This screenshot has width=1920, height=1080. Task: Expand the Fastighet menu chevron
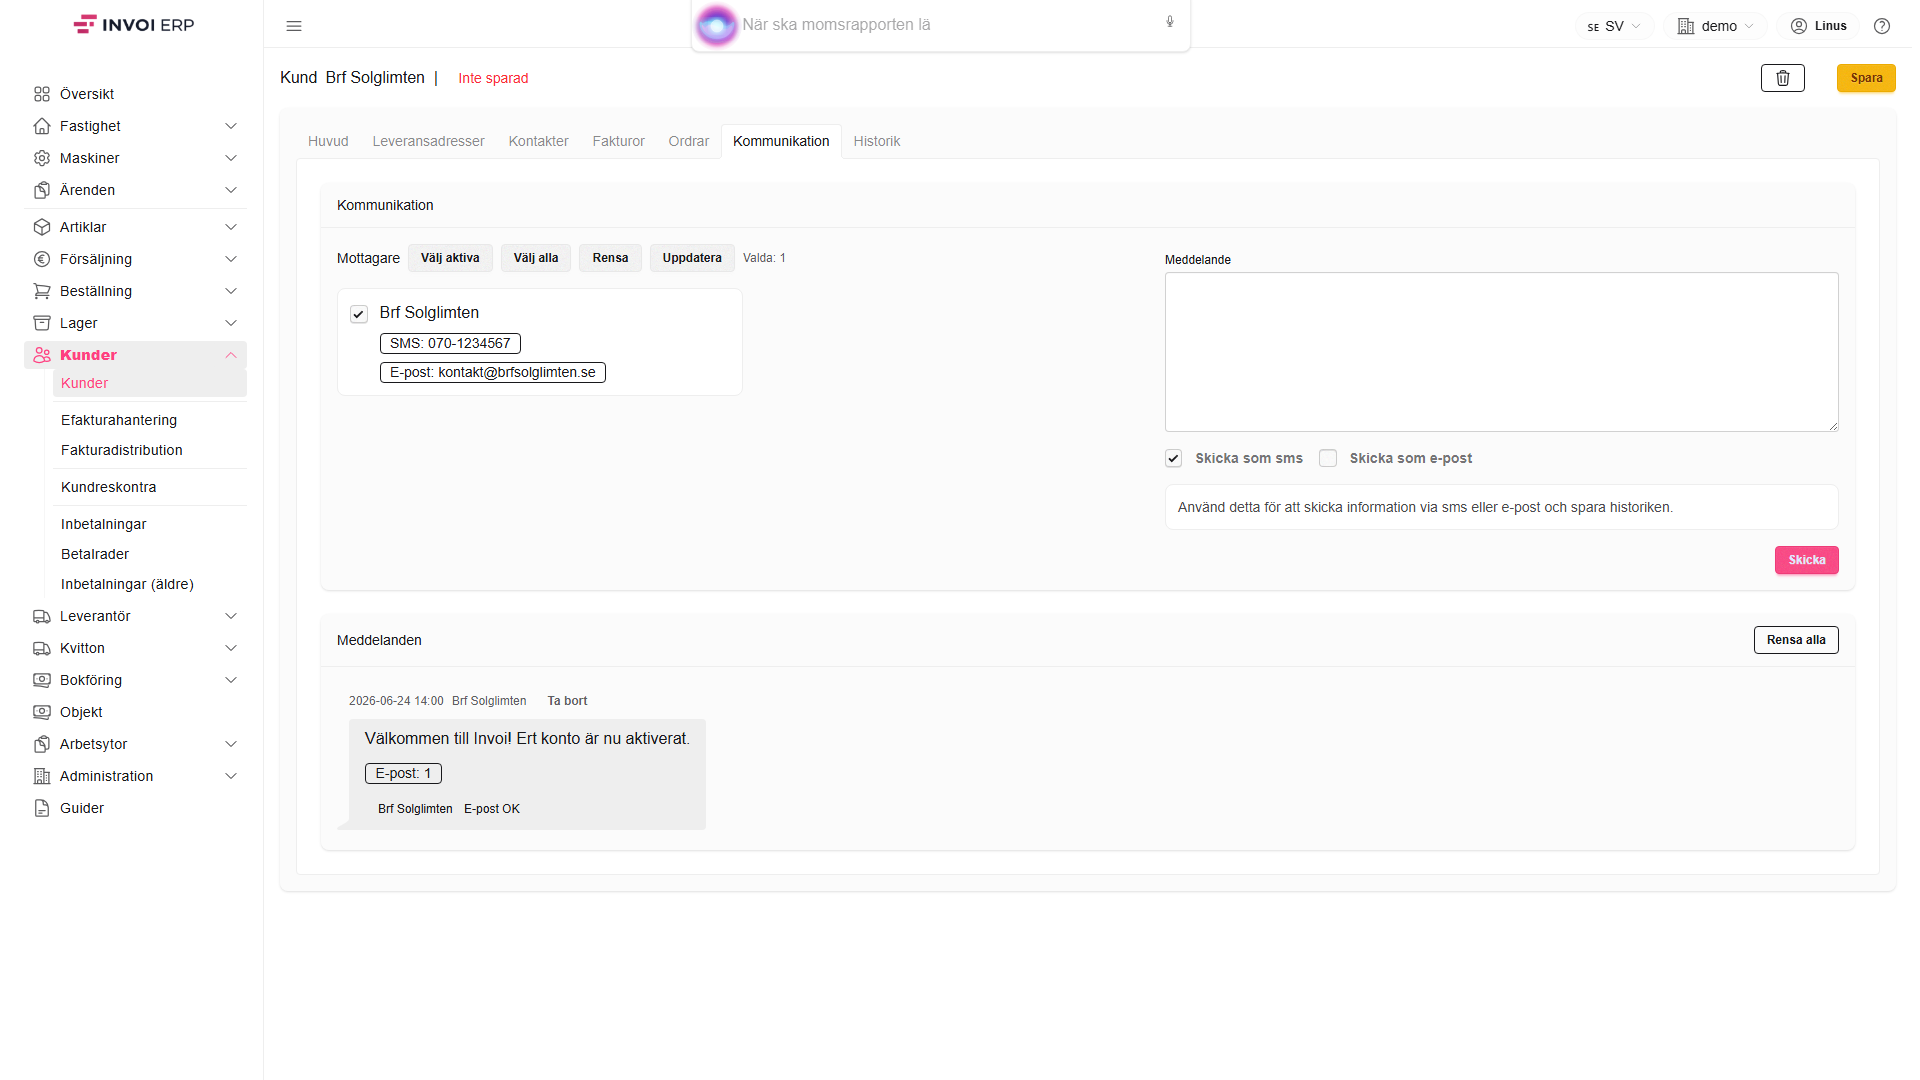(x=231, y=126)
